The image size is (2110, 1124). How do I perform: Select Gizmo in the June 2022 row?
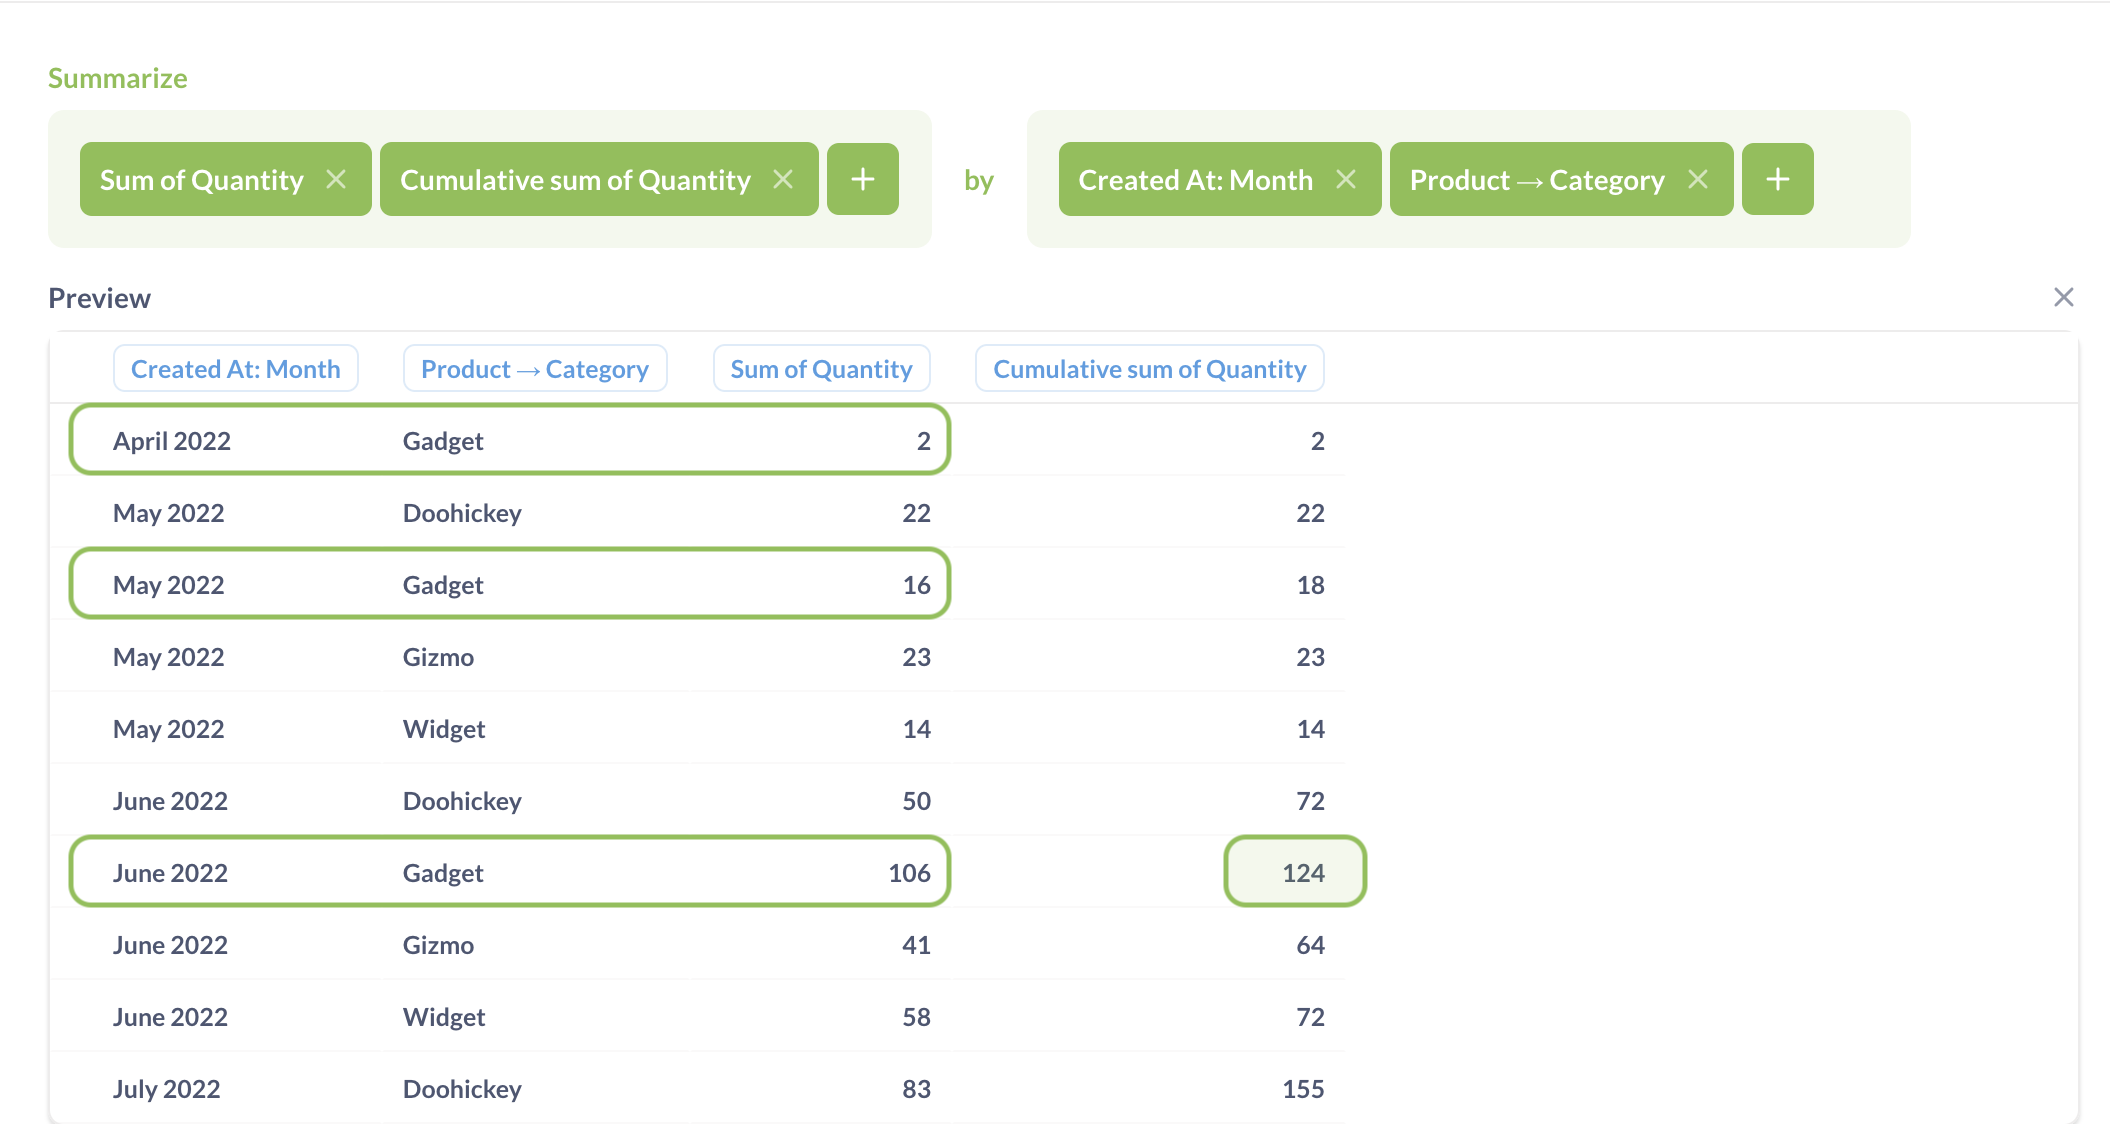point(438,945)
